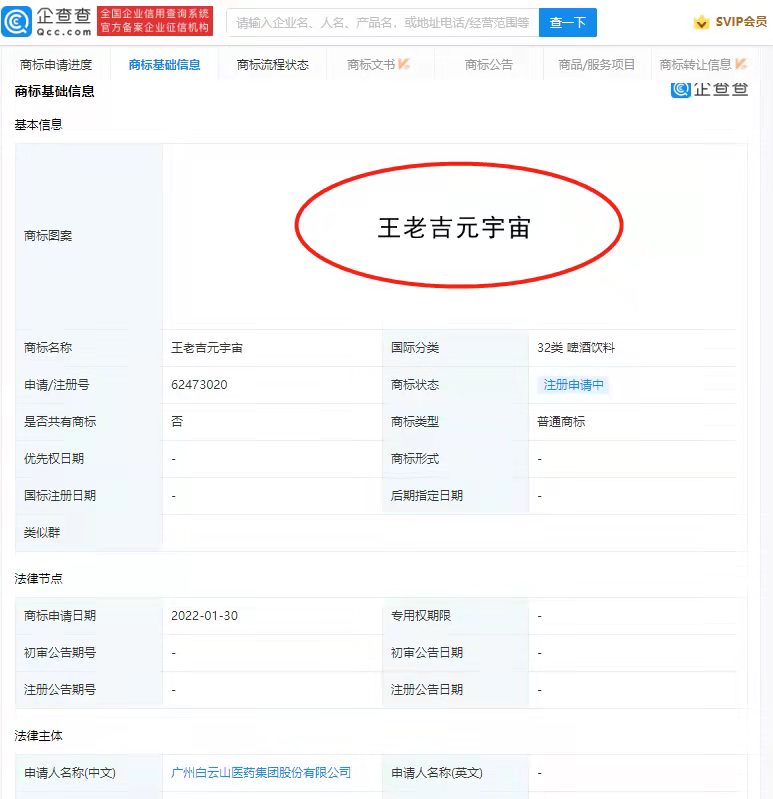773x799 pixels.
Task: Open the 商标流程状态 tab
Action: point(273,65)
